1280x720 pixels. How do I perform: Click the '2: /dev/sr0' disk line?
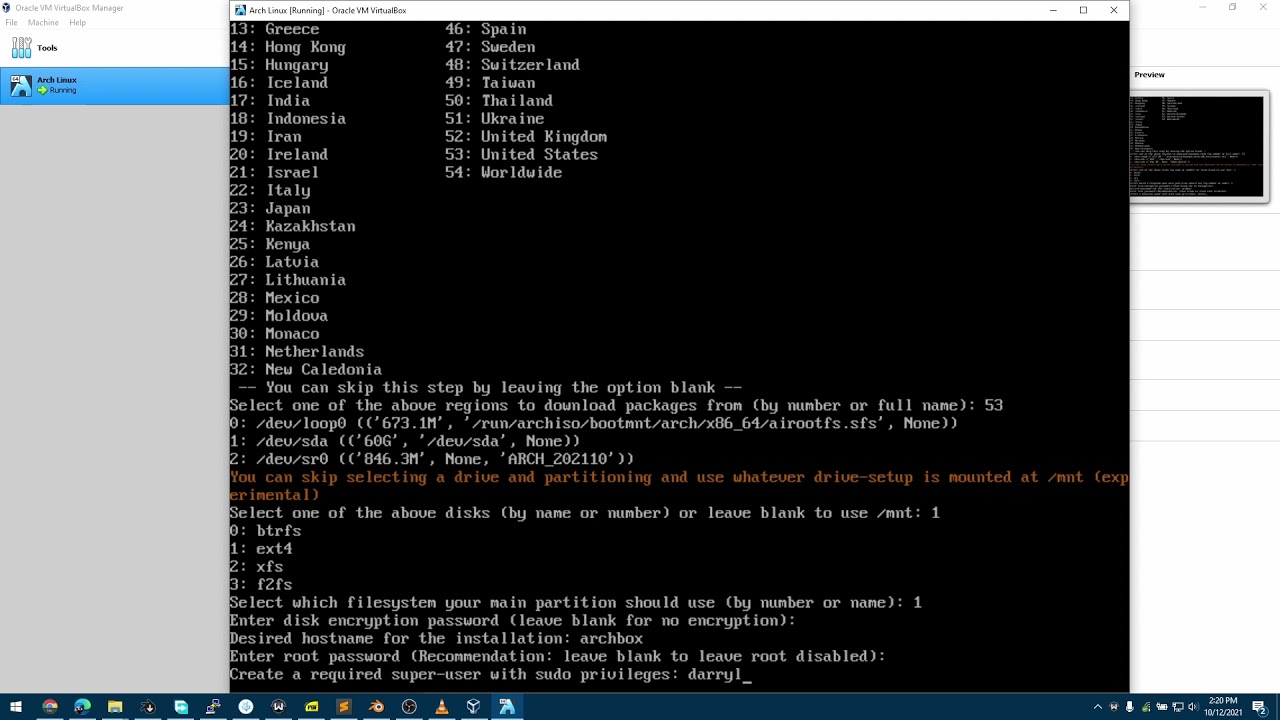(x=431, y=459)
